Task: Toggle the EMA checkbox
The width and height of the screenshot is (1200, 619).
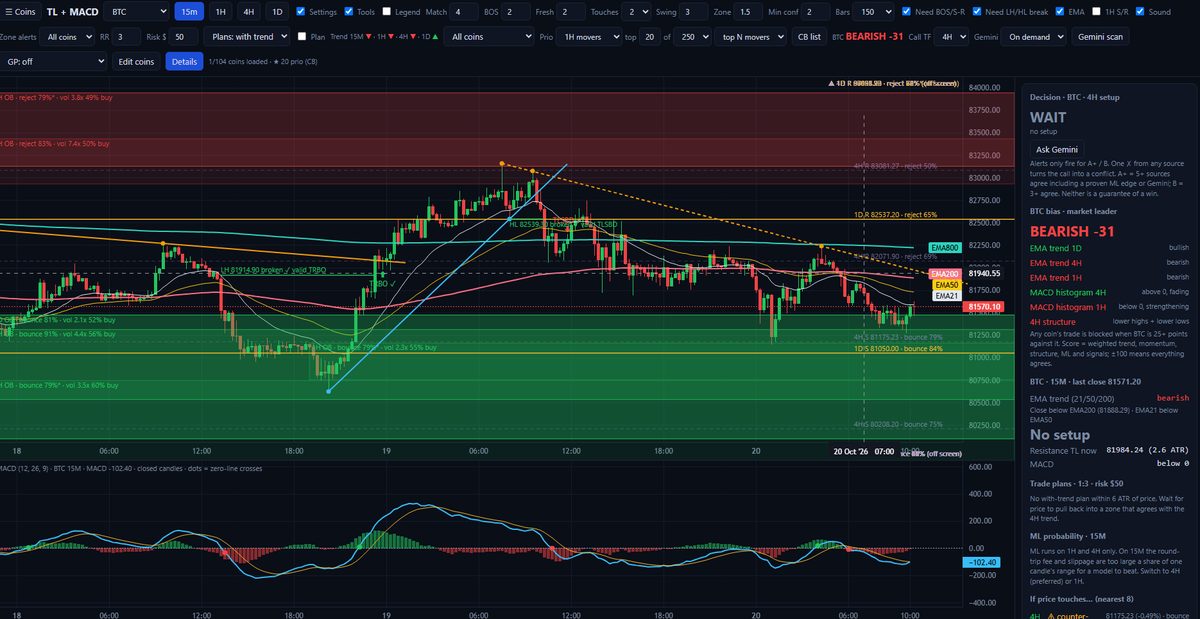Action: 1058,12
